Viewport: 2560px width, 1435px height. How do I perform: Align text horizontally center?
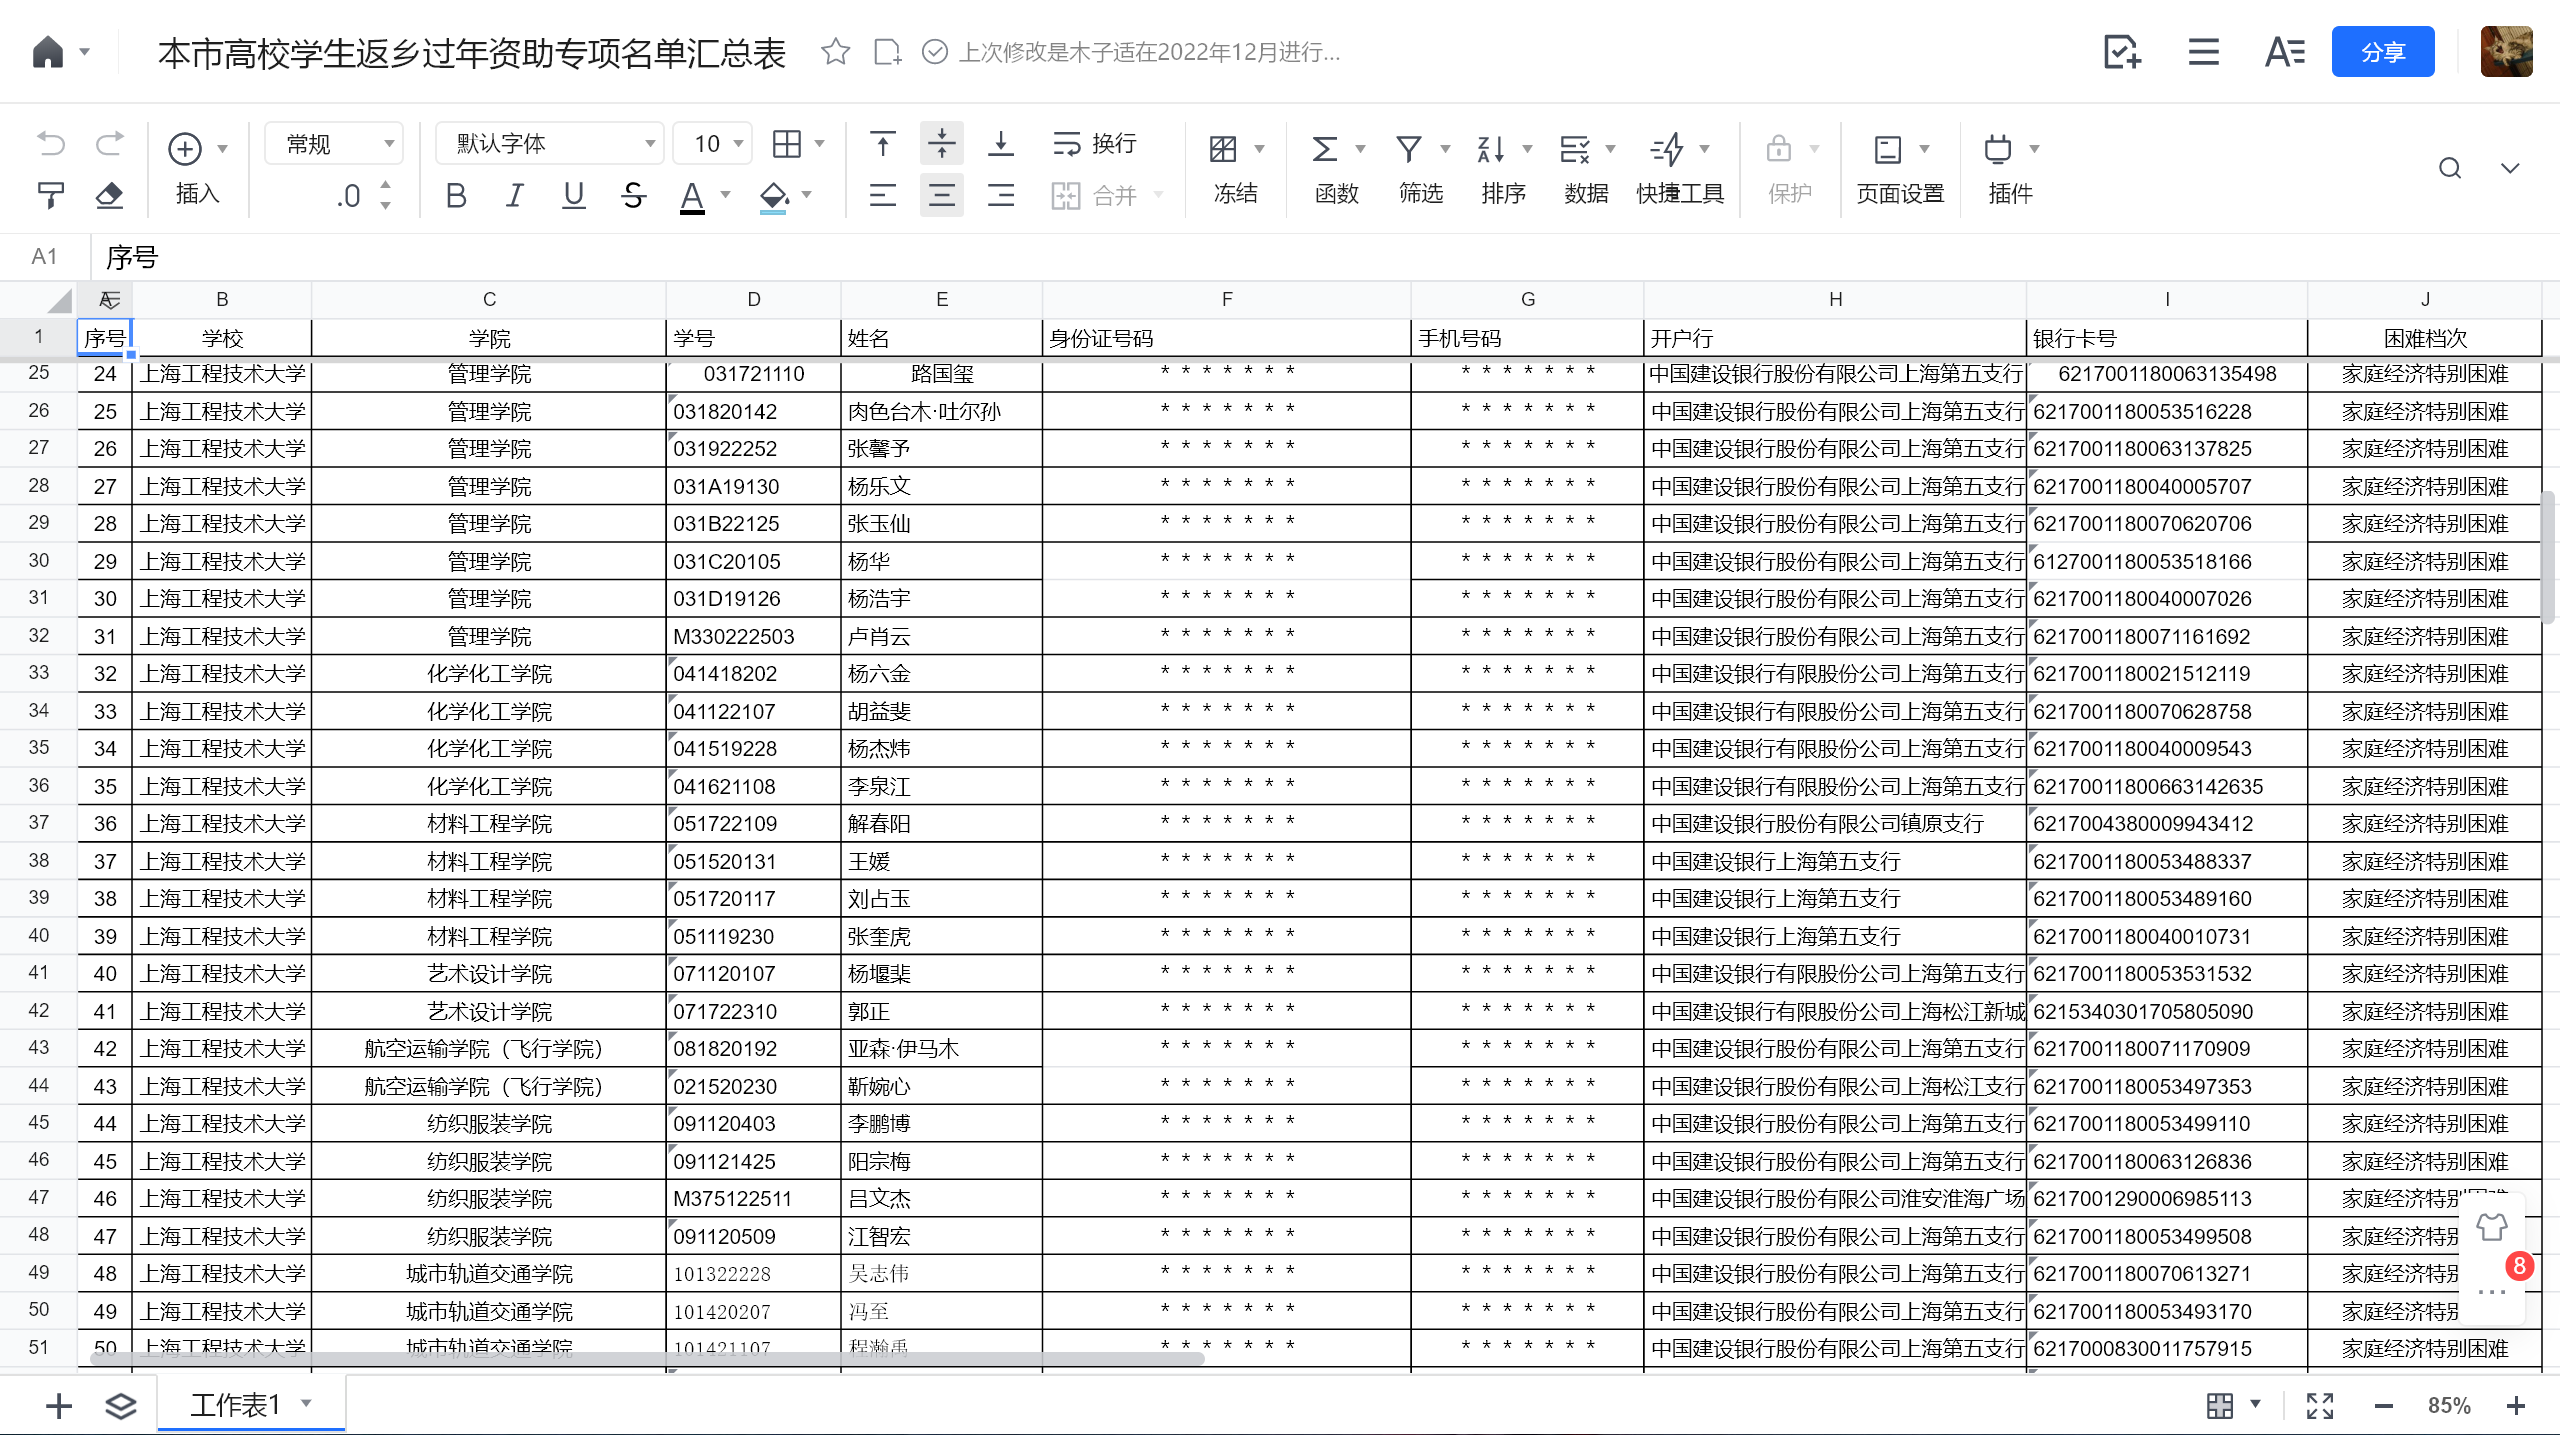point(941,195)
